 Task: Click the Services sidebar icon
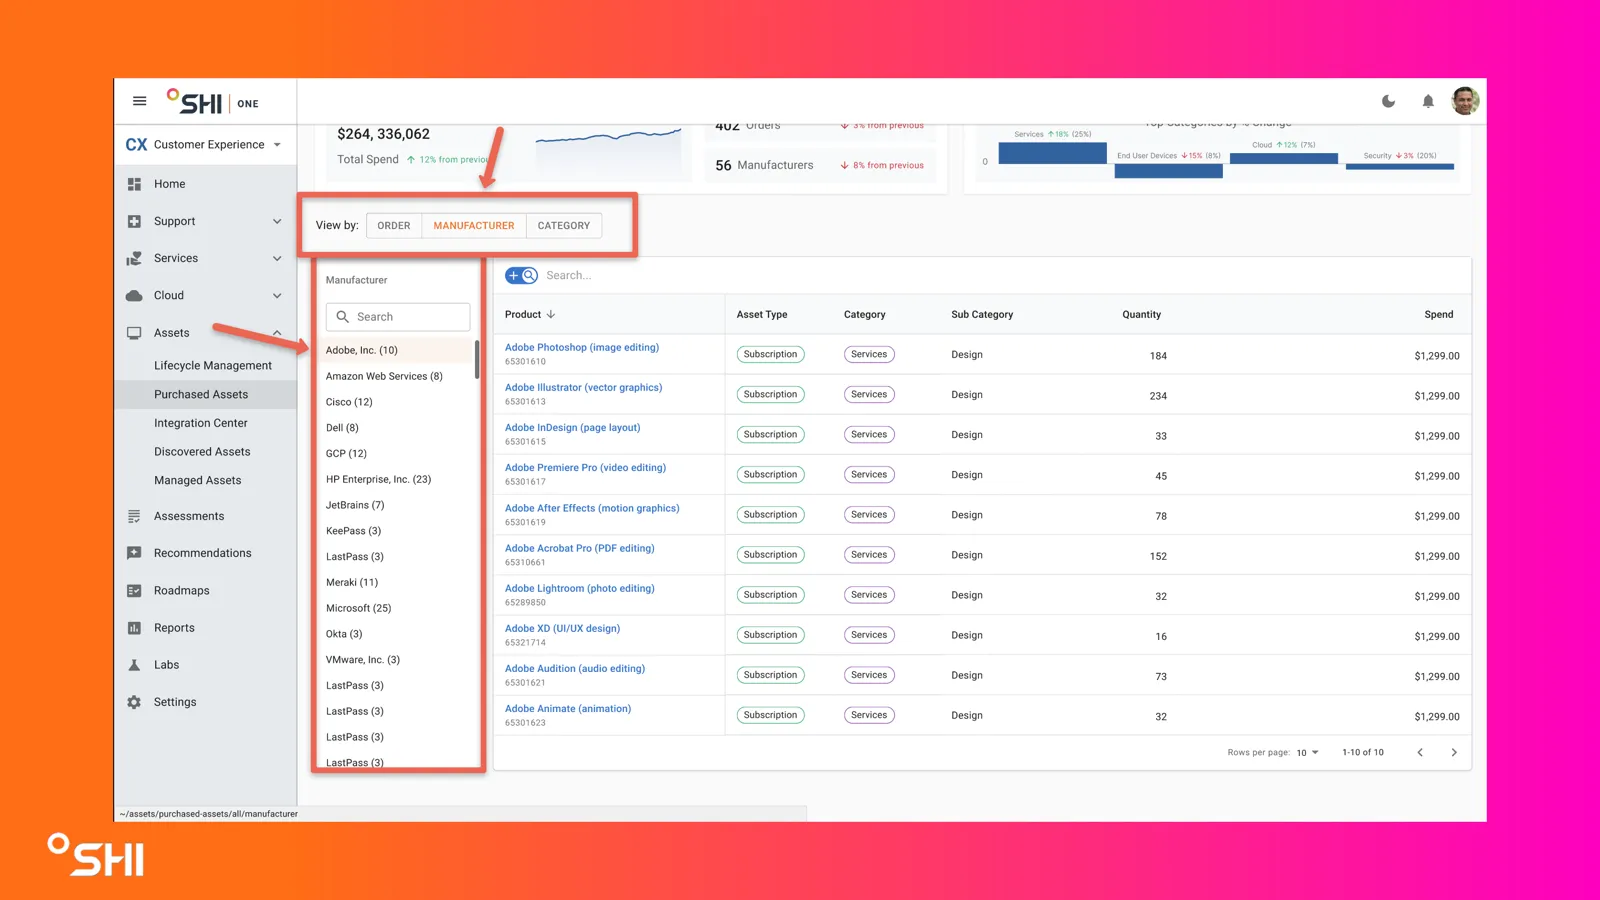coord(134,258)
